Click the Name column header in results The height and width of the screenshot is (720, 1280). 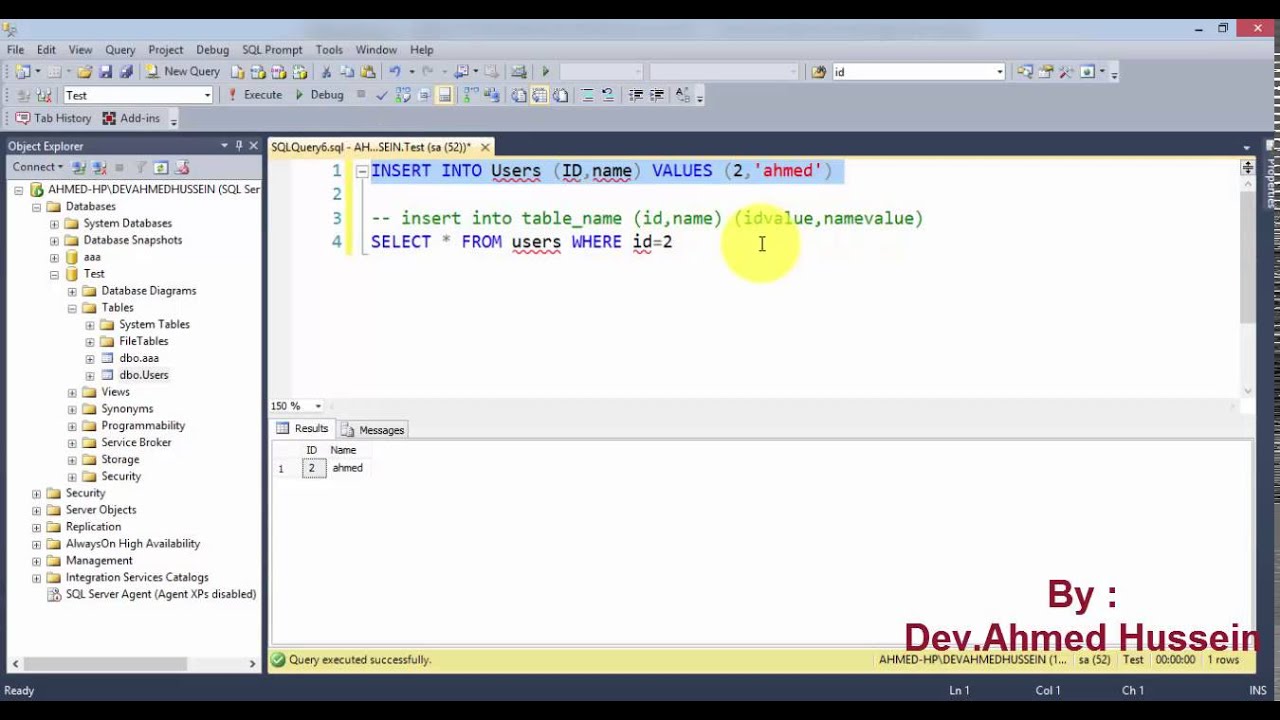[x=343, y=450]
